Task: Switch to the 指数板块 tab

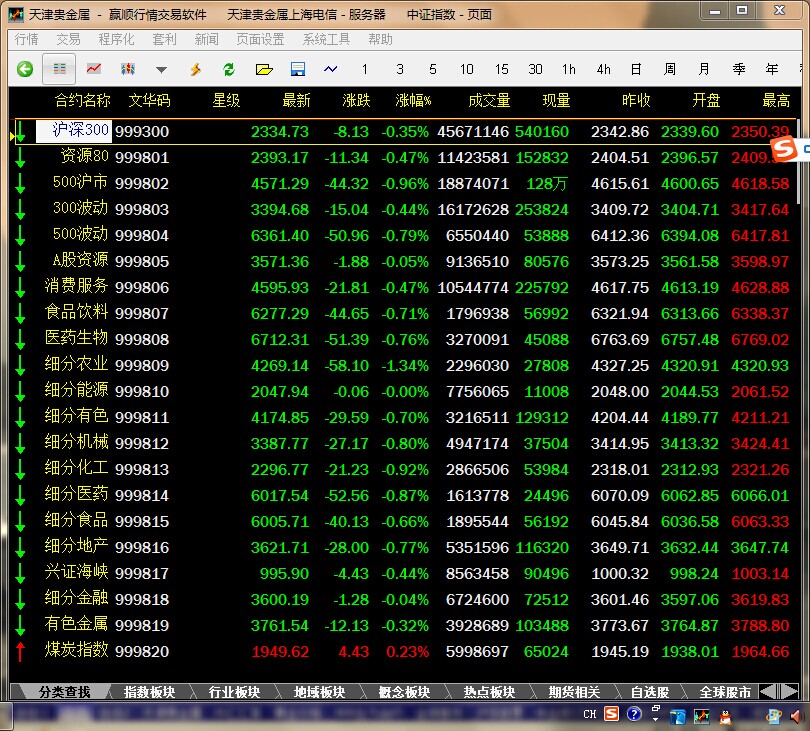Action: (x=149, y=692)
